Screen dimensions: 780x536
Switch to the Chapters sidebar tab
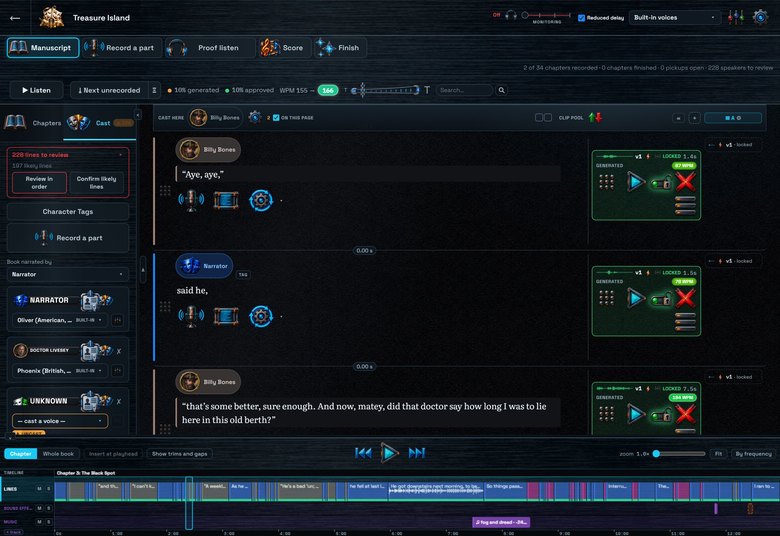click(x=33, y=123)
